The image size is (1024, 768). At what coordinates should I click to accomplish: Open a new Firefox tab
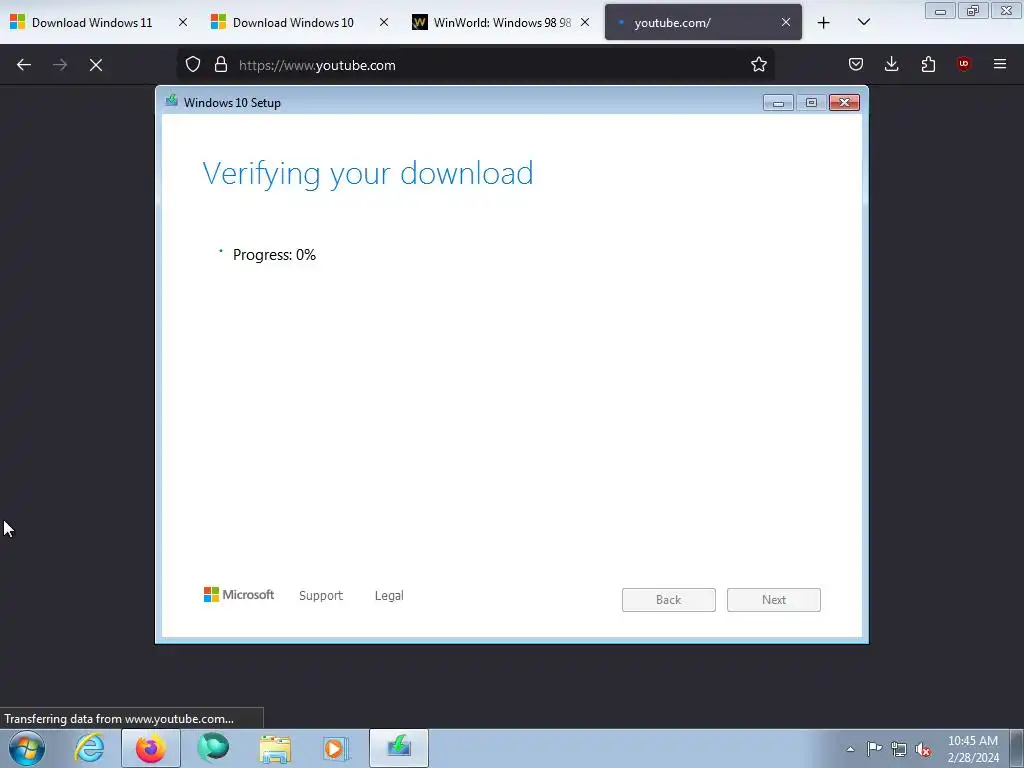click(x=824, y=23)
